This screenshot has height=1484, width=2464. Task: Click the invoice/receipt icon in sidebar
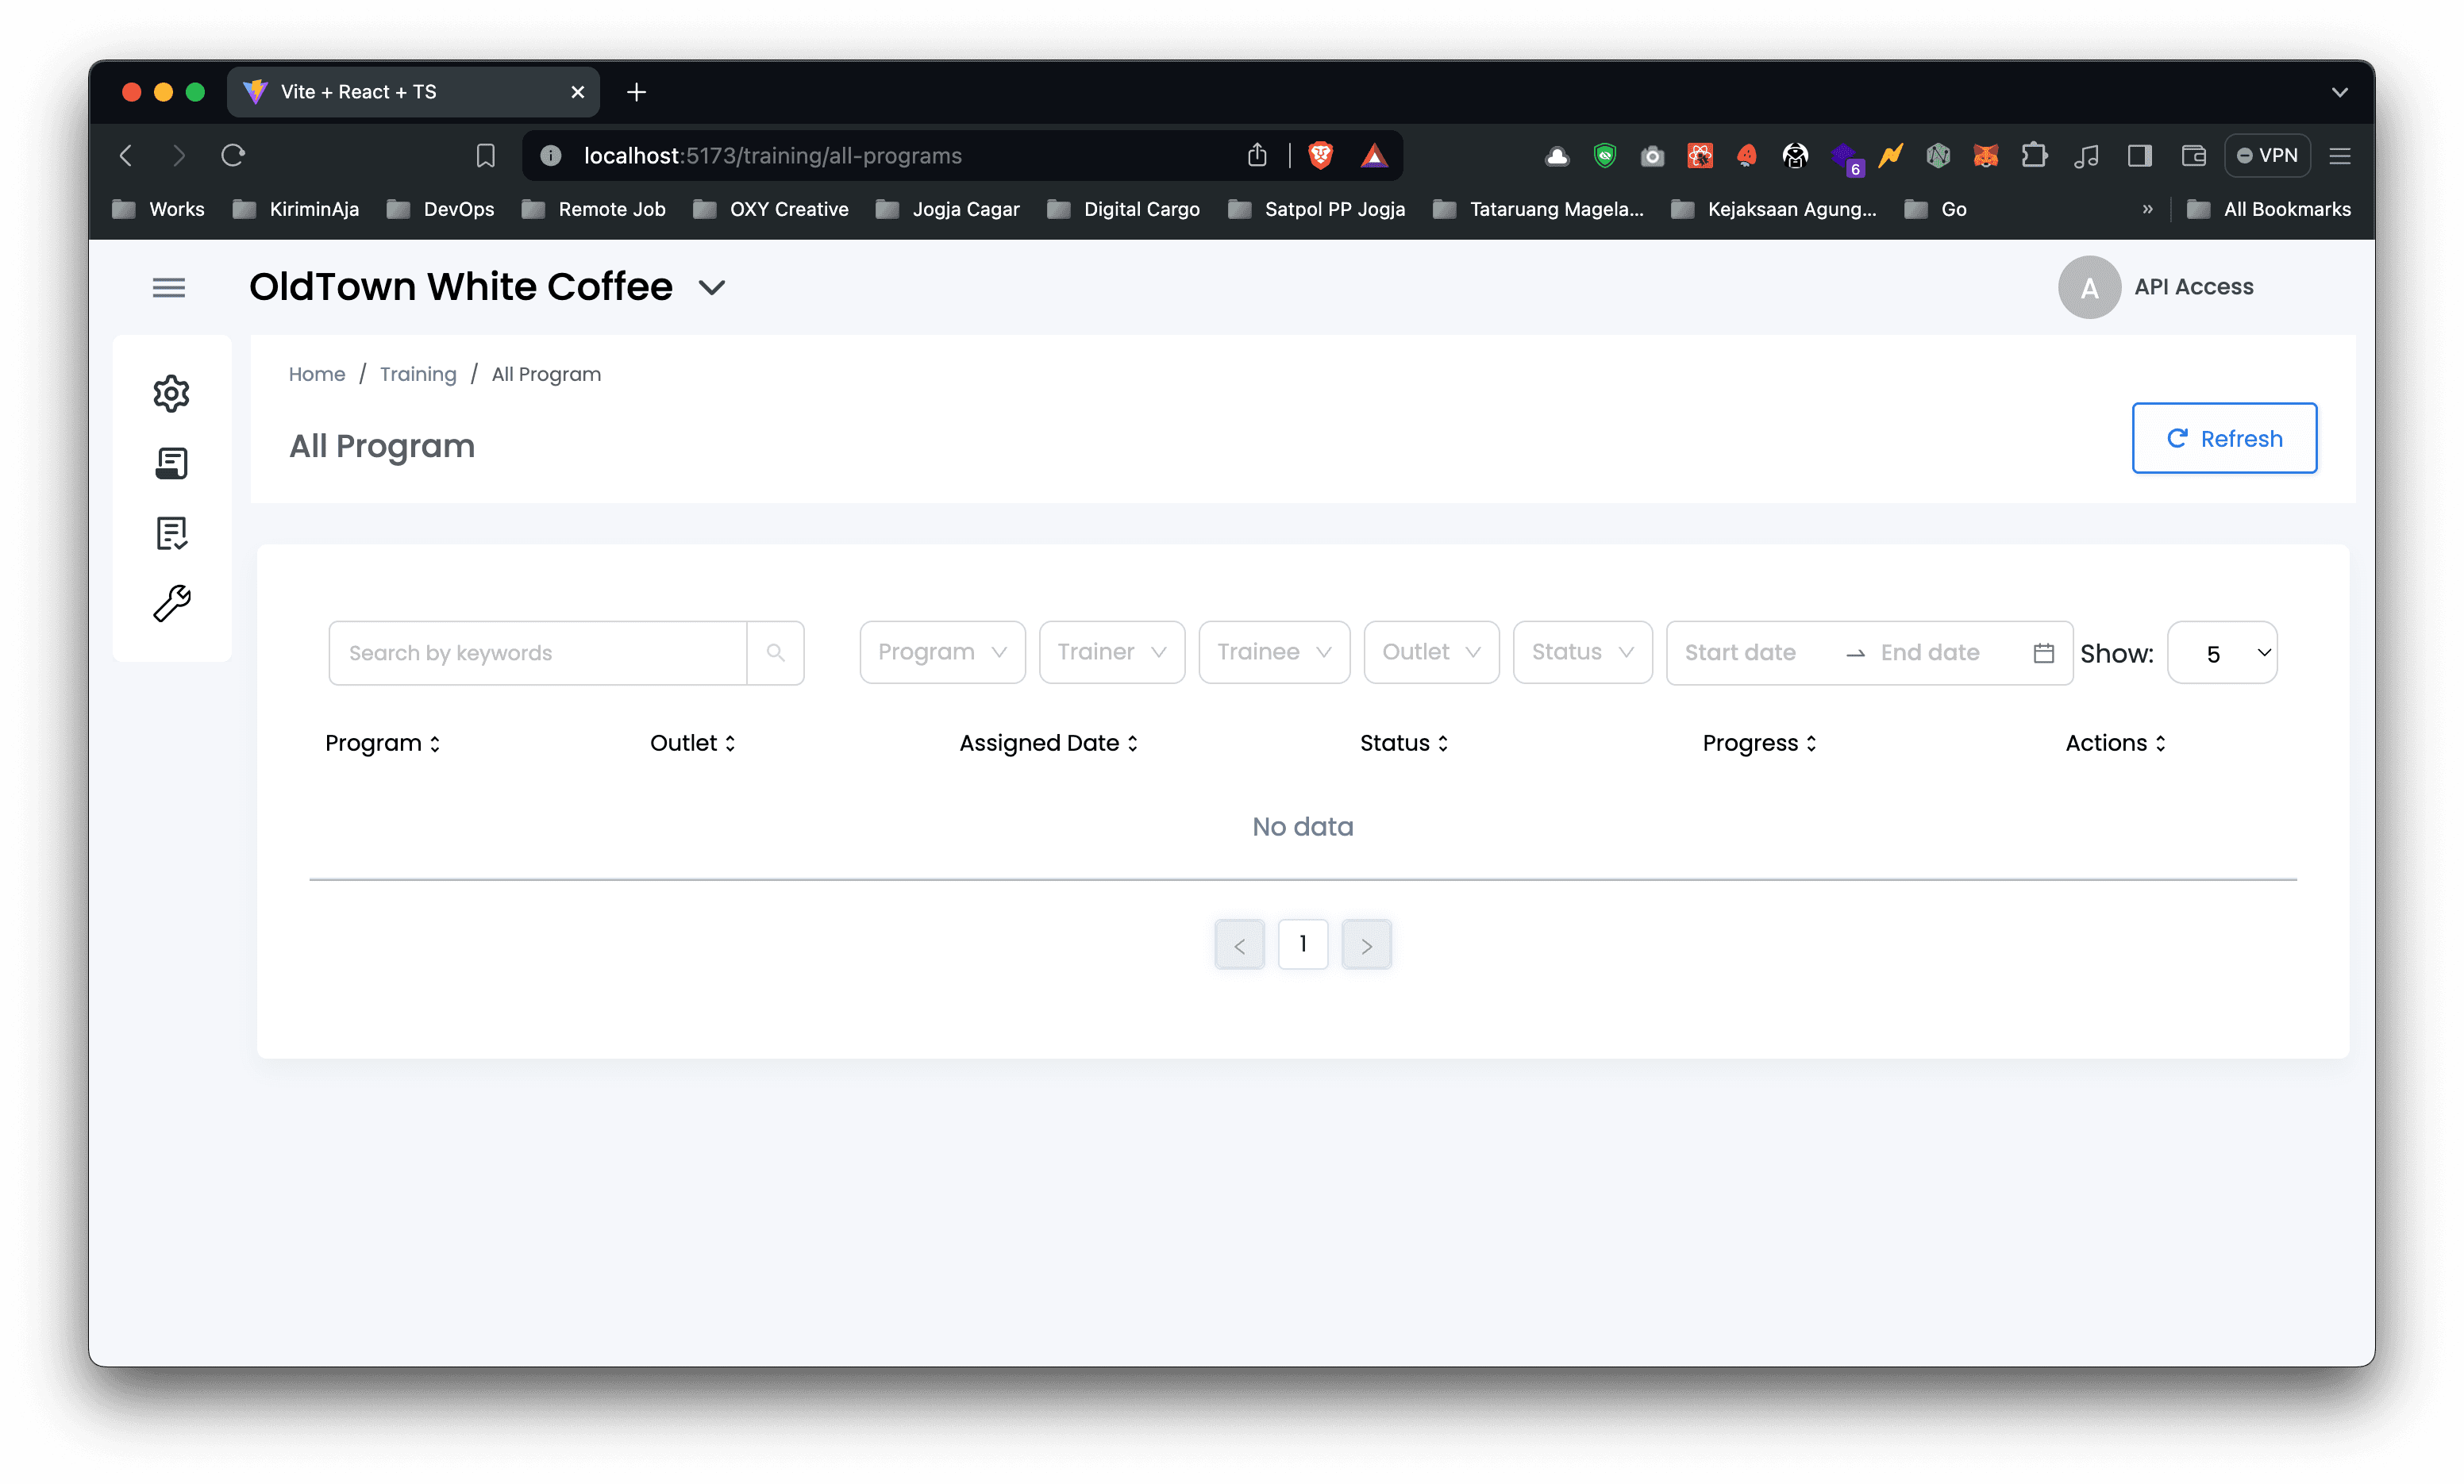171,461
